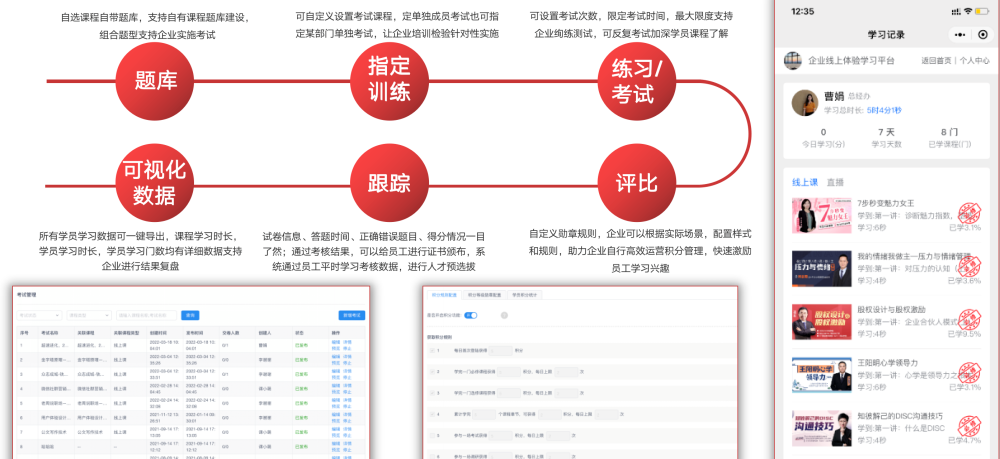Open the DISC沟通技巧 course thumbnail
Screen dimensions: 1000x459
click(x=821, y=428)
